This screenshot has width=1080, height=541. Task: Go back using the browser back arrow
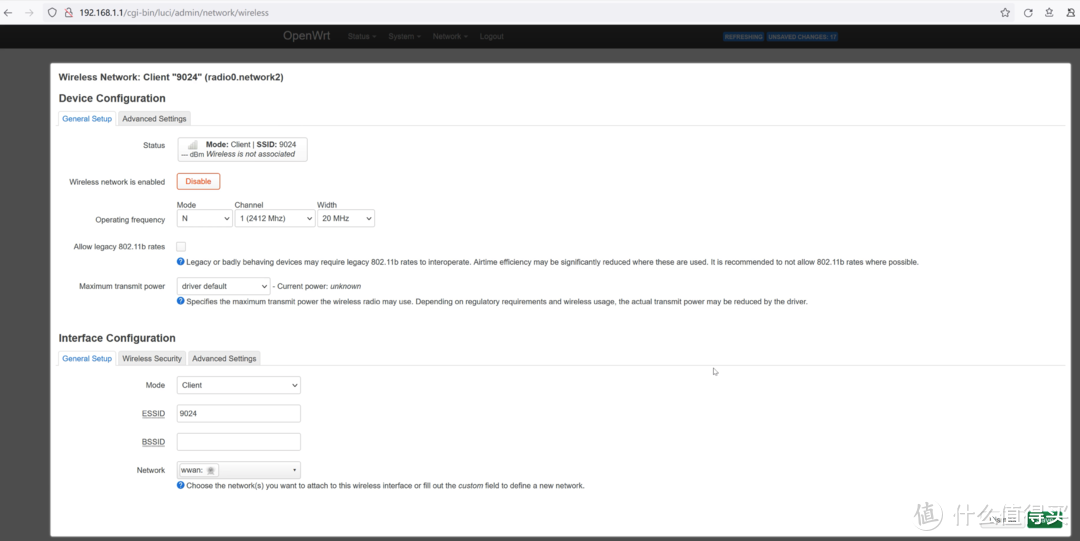(x=8, y=12)
